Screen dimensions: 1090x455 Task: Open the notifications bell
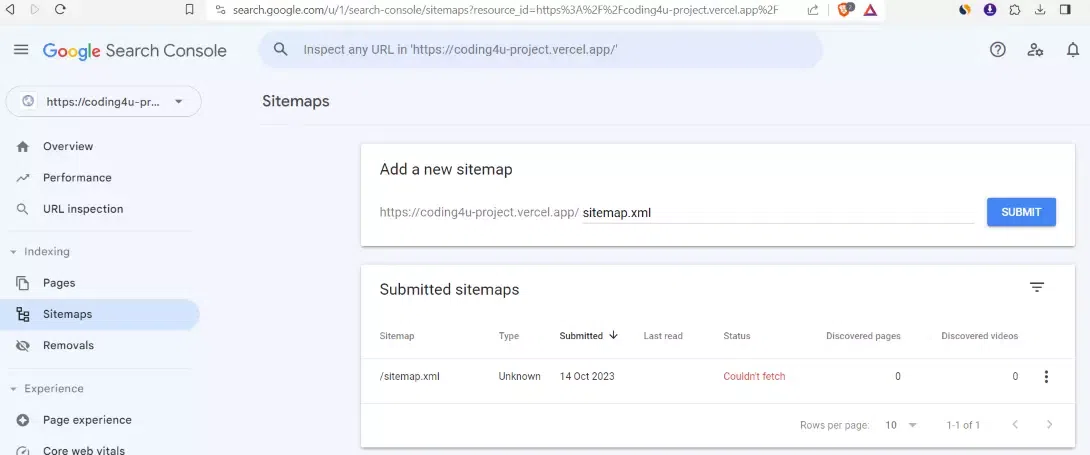[x=1073, y=50]
